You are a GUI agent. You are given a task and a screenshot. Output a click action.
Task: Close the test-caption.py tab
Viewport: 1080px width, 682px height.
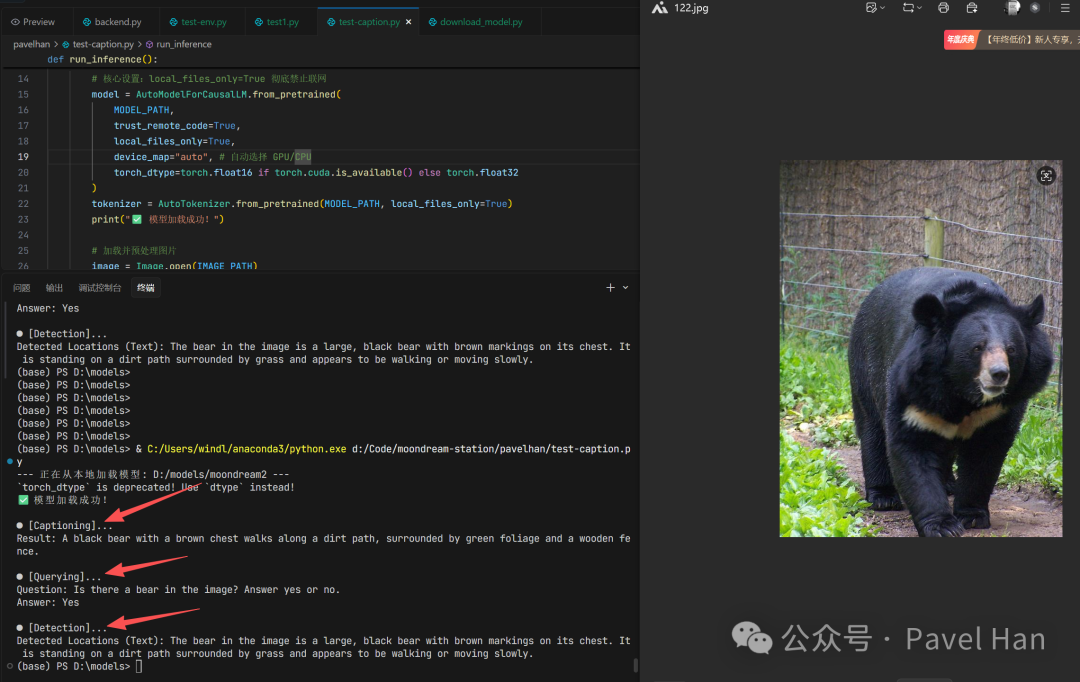pos(408,22)
